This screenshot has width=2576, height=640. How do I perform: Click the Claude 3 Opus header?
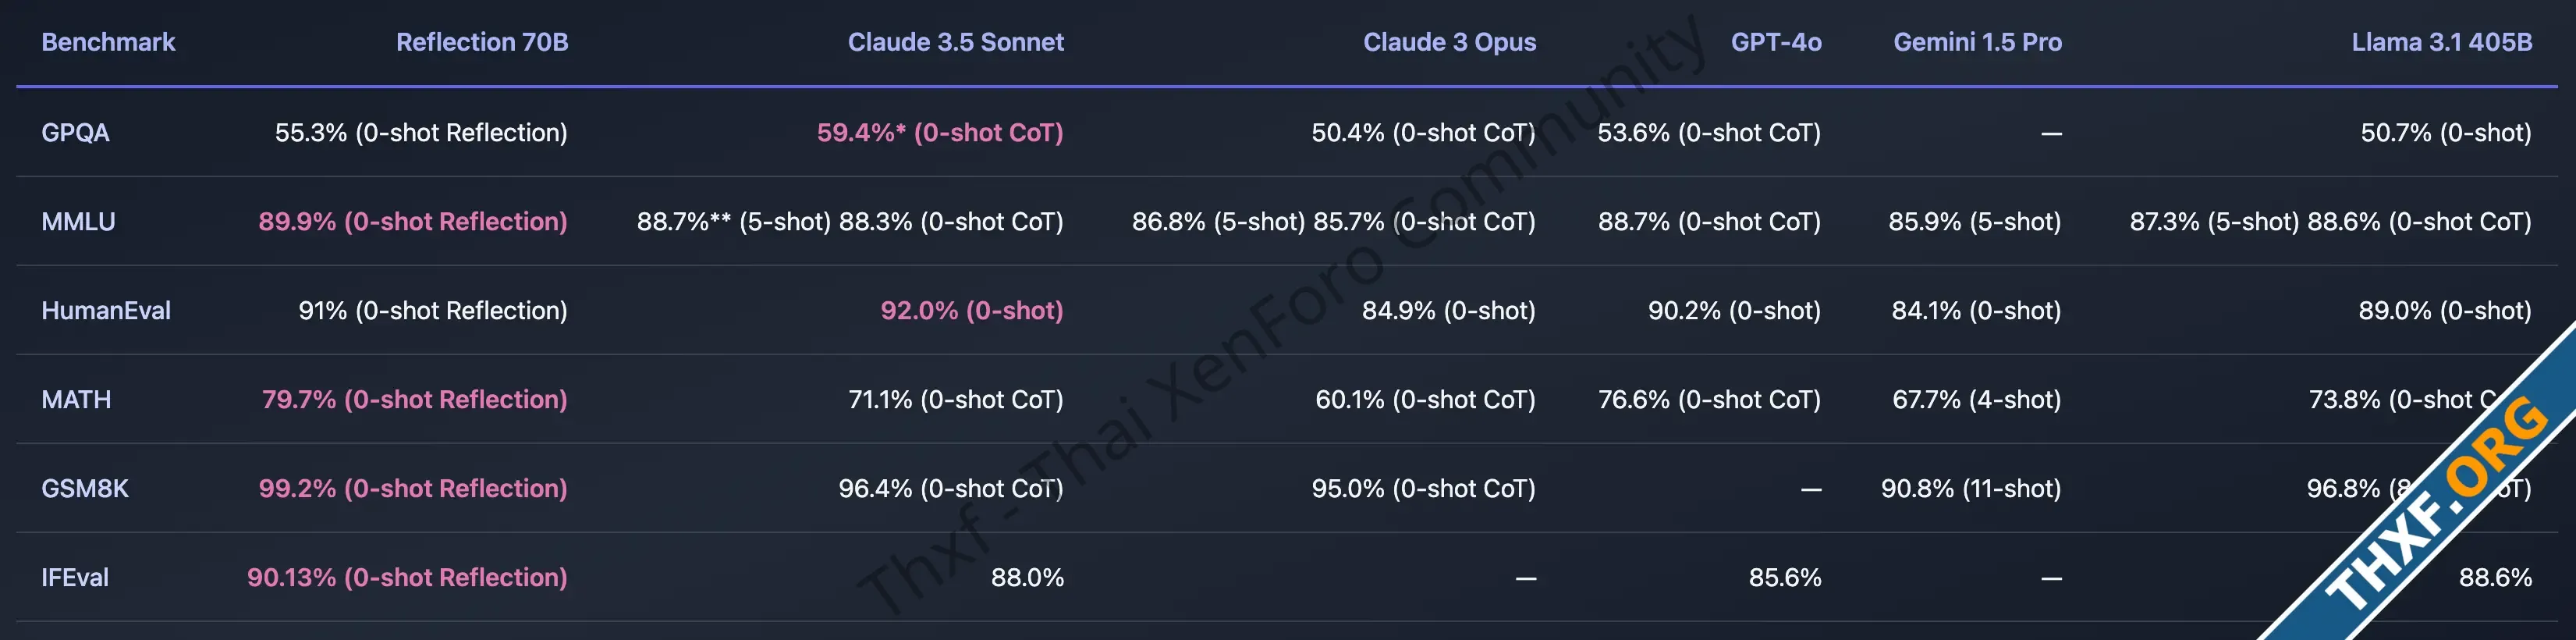1449,42
